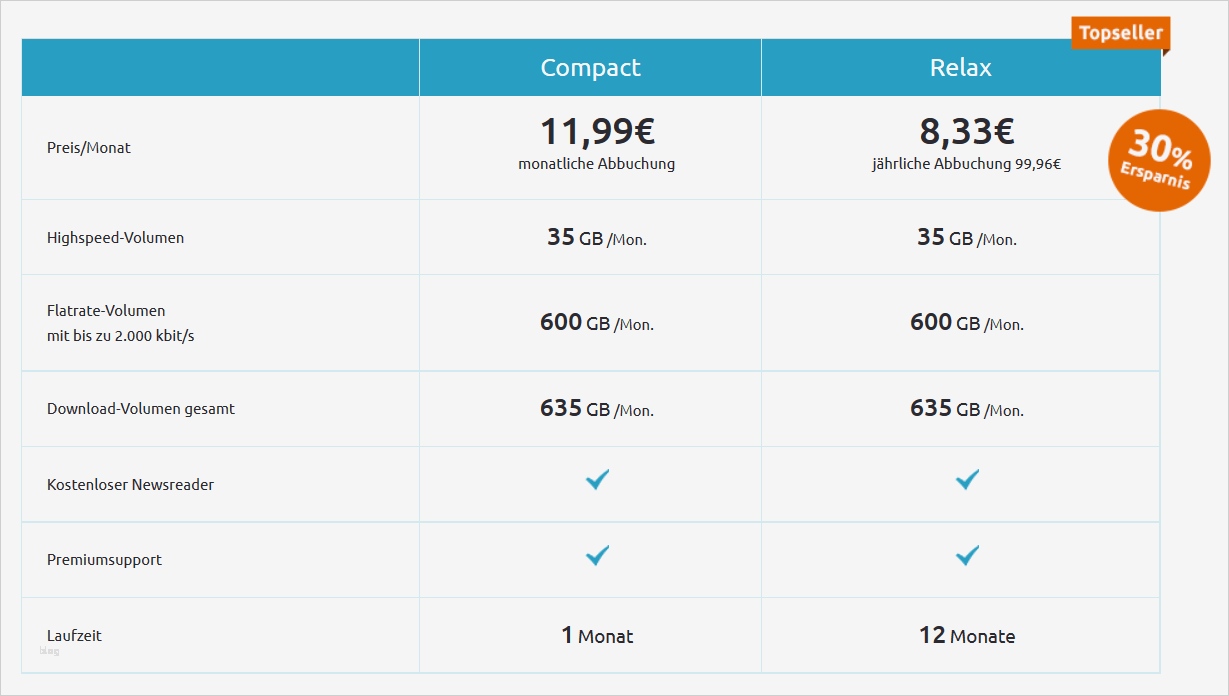The image size is (1229, 696).
Task: Click the Download-Volumen gesamt label
Action: [x=141, y=409]
